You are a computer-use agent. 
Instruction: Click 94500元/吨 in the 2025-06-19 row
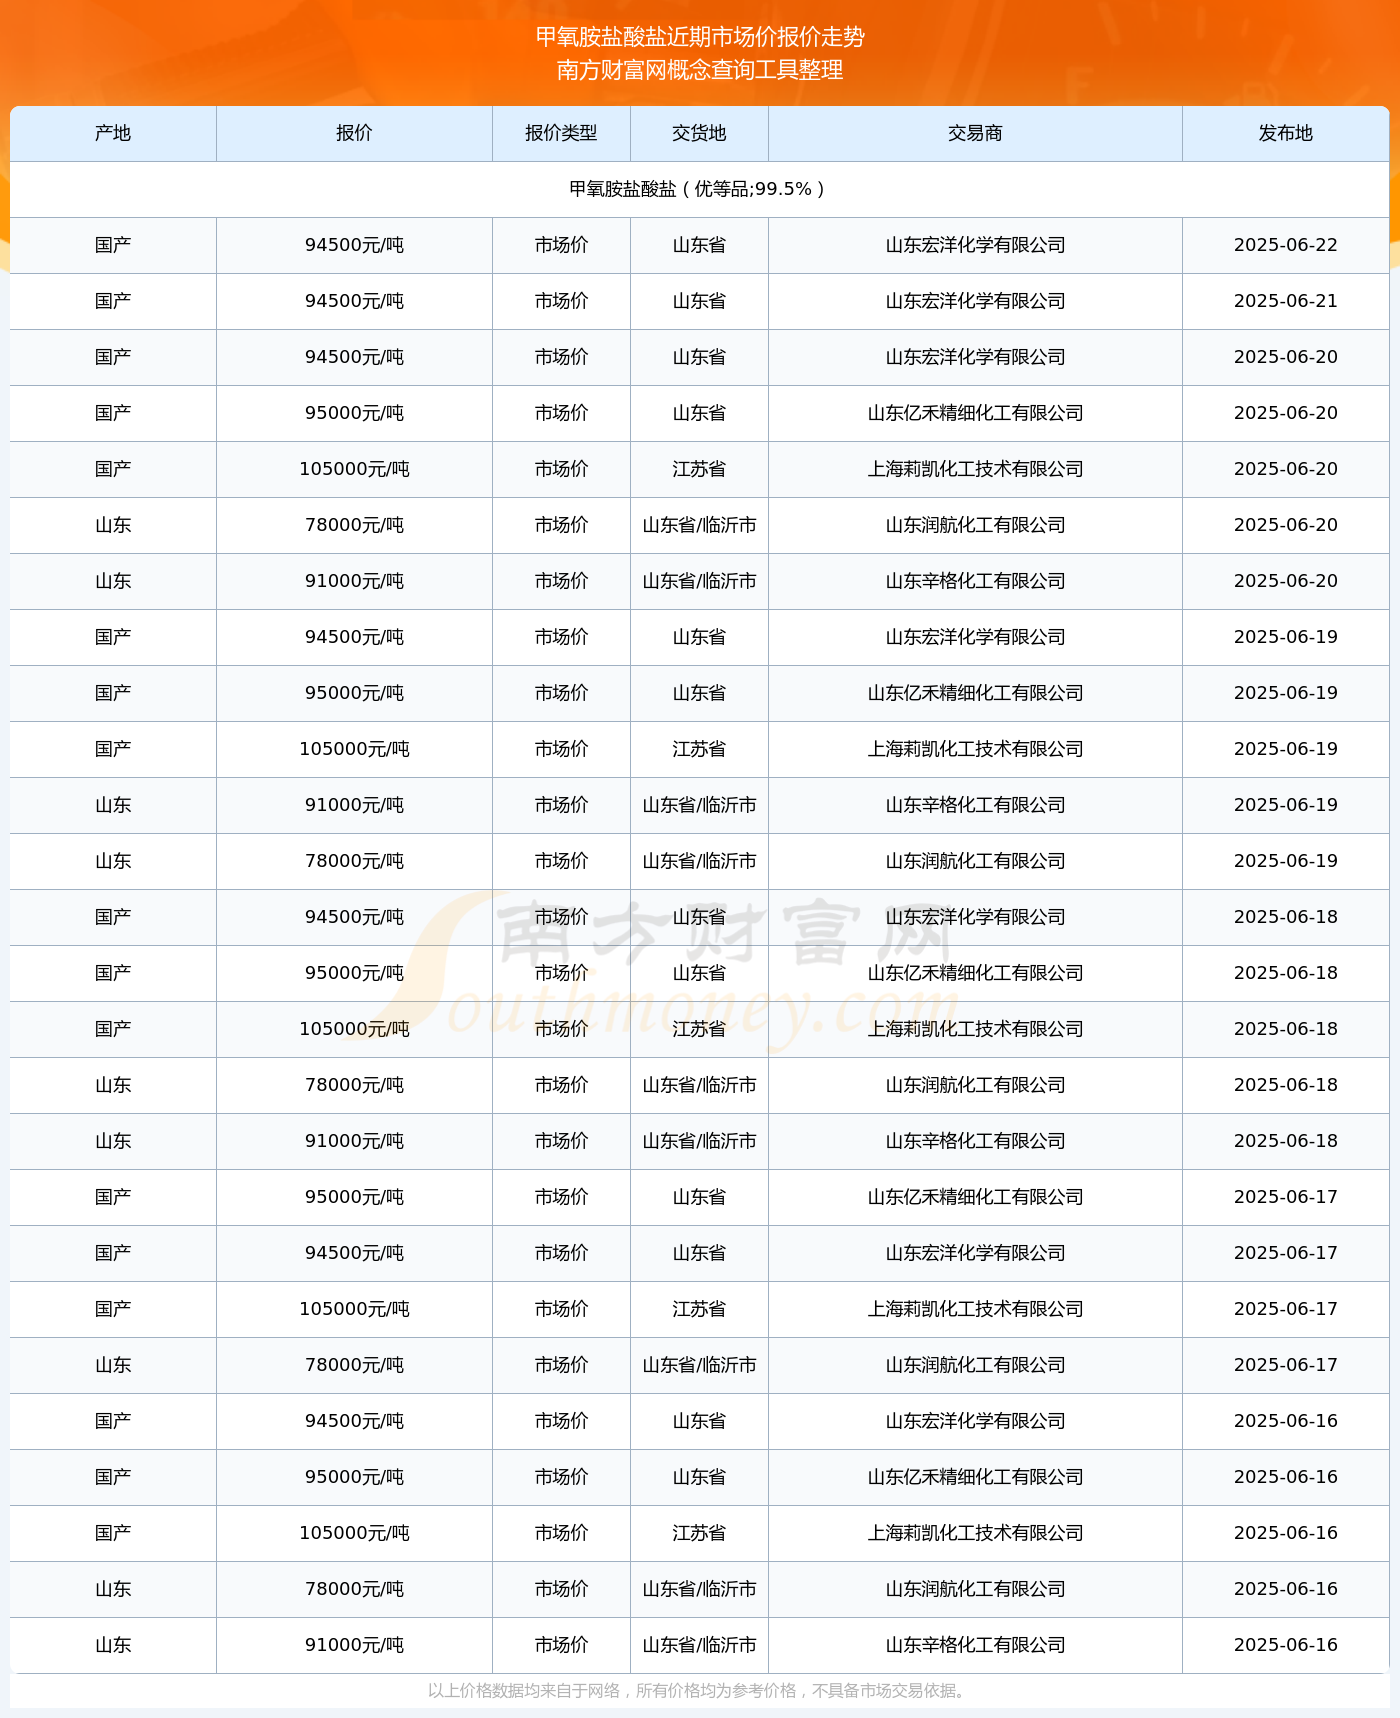[354, 637]
